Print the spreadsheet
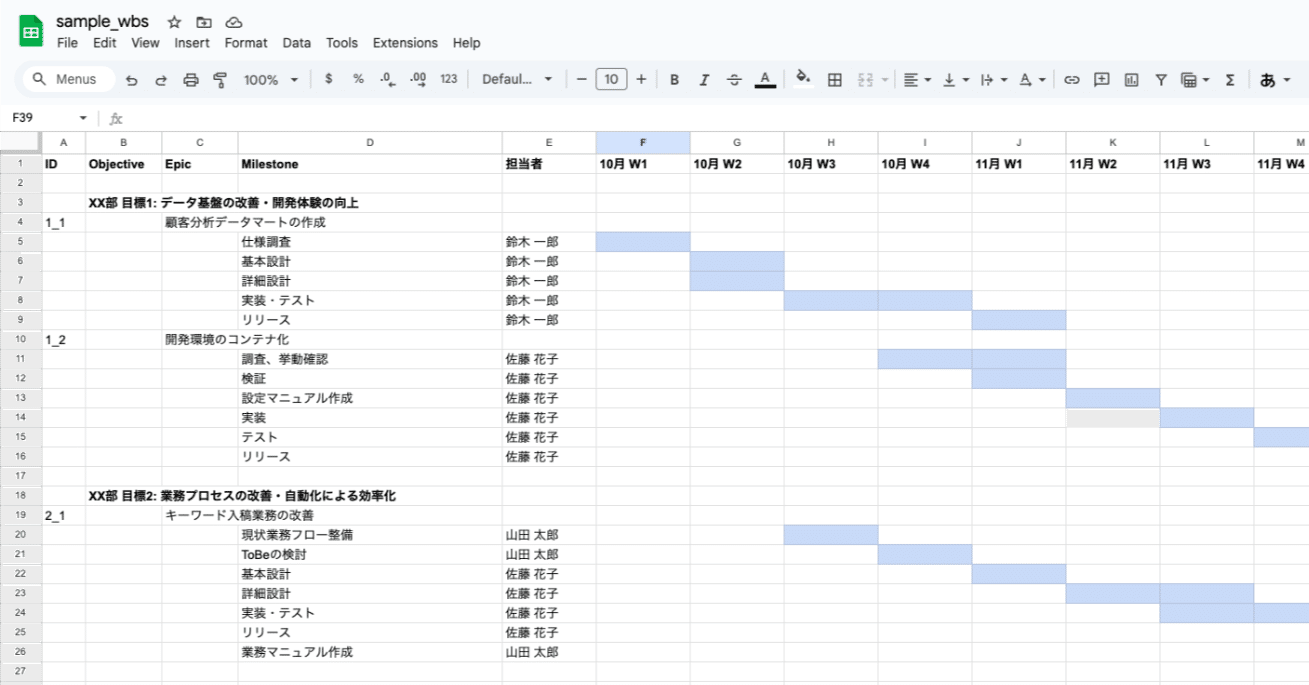This screenshot has width=1309, height=685. (191, 80)
